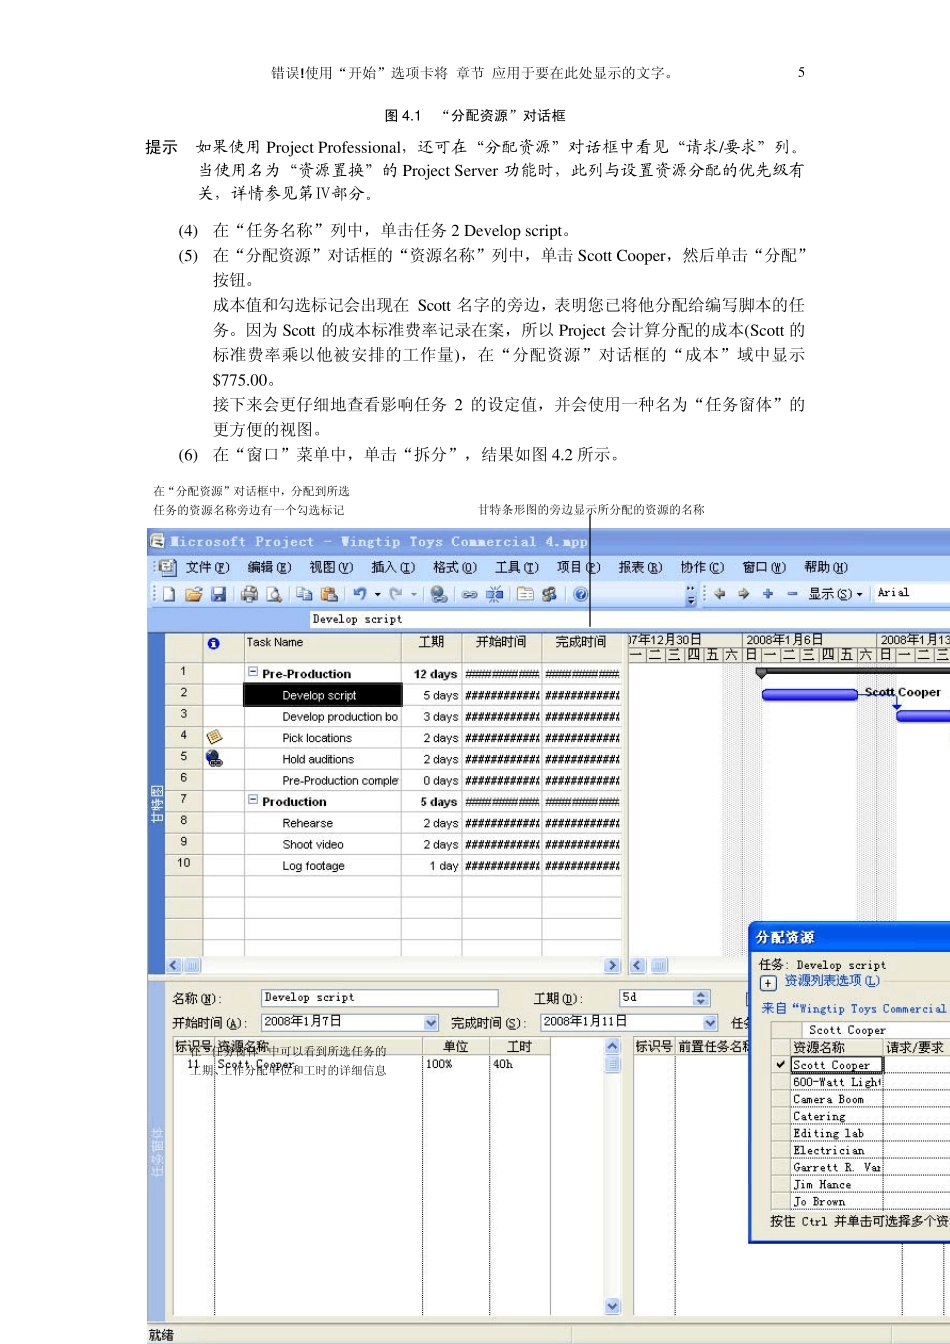Open the 项目 menu

[x=579, y=567]
